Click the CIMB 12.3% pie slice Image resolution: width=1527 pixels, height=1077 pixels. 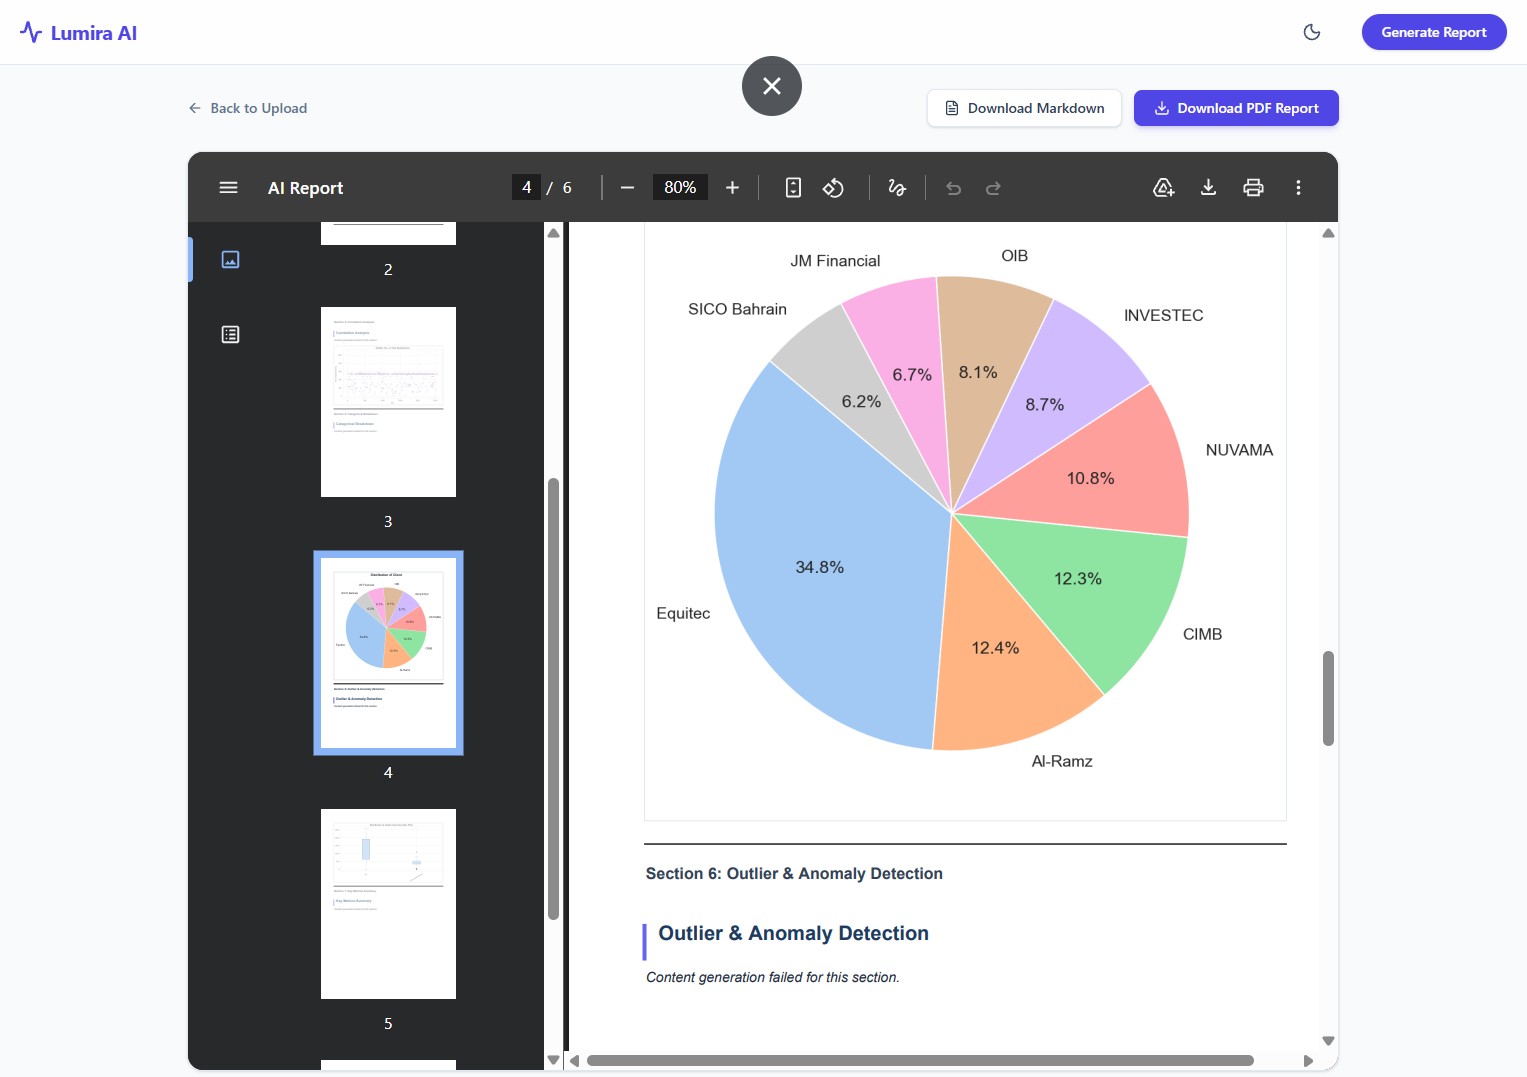click(1078, 579)
